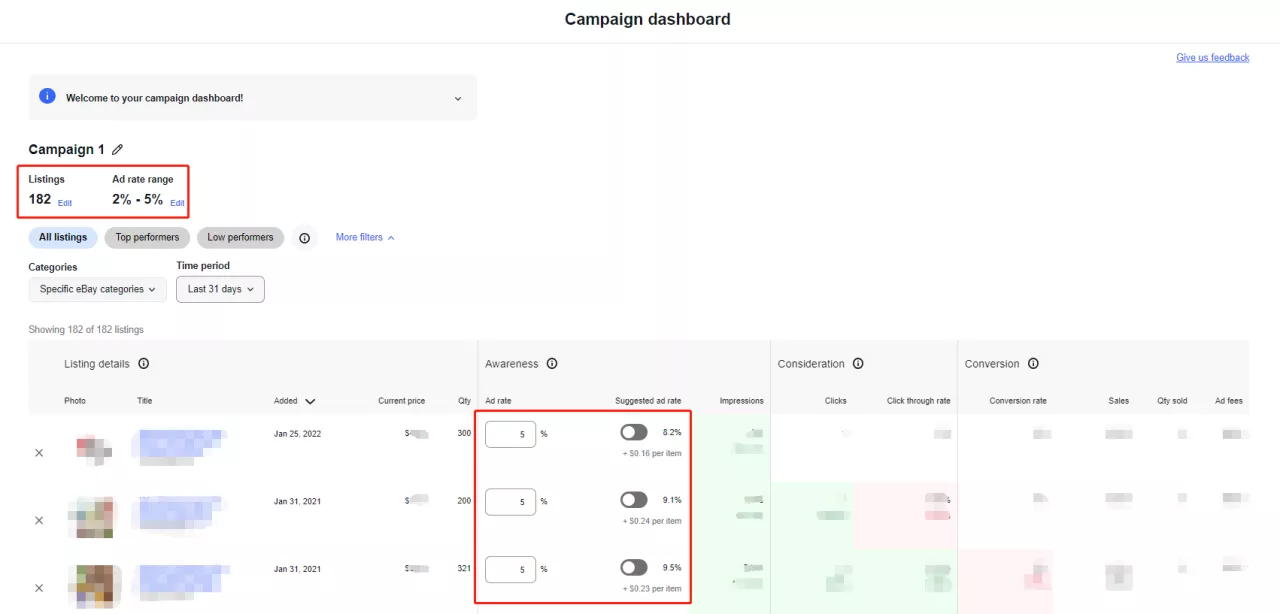
Task: Click the info icon next to Listing details
Action: click(x=143, y=364)
